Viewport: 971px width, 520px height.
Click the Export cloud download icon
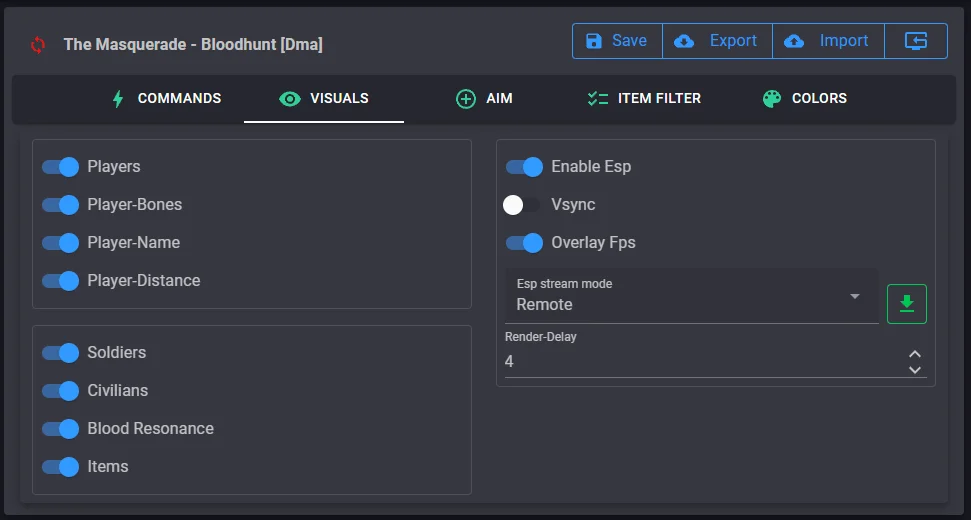[x=684, y=41]
